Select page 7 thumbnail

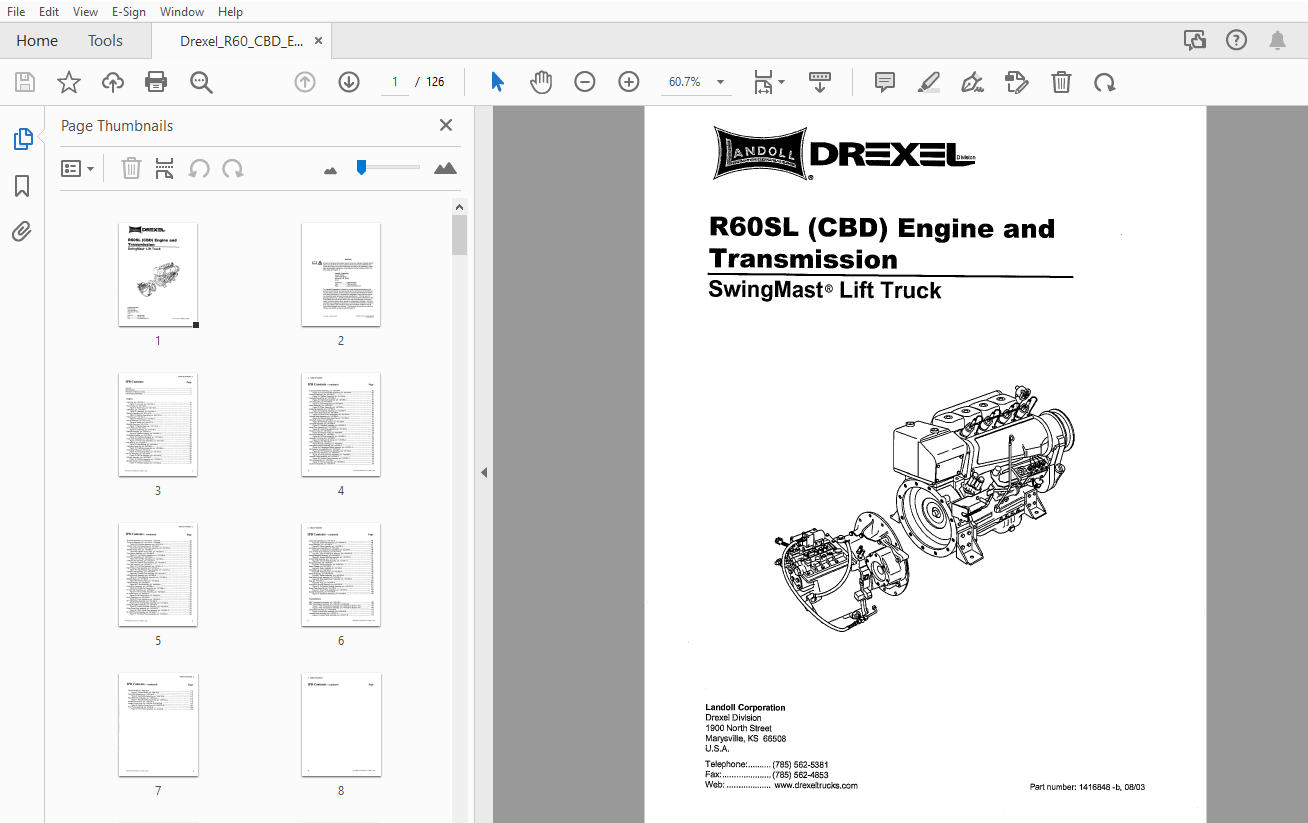tap(158, 725)
